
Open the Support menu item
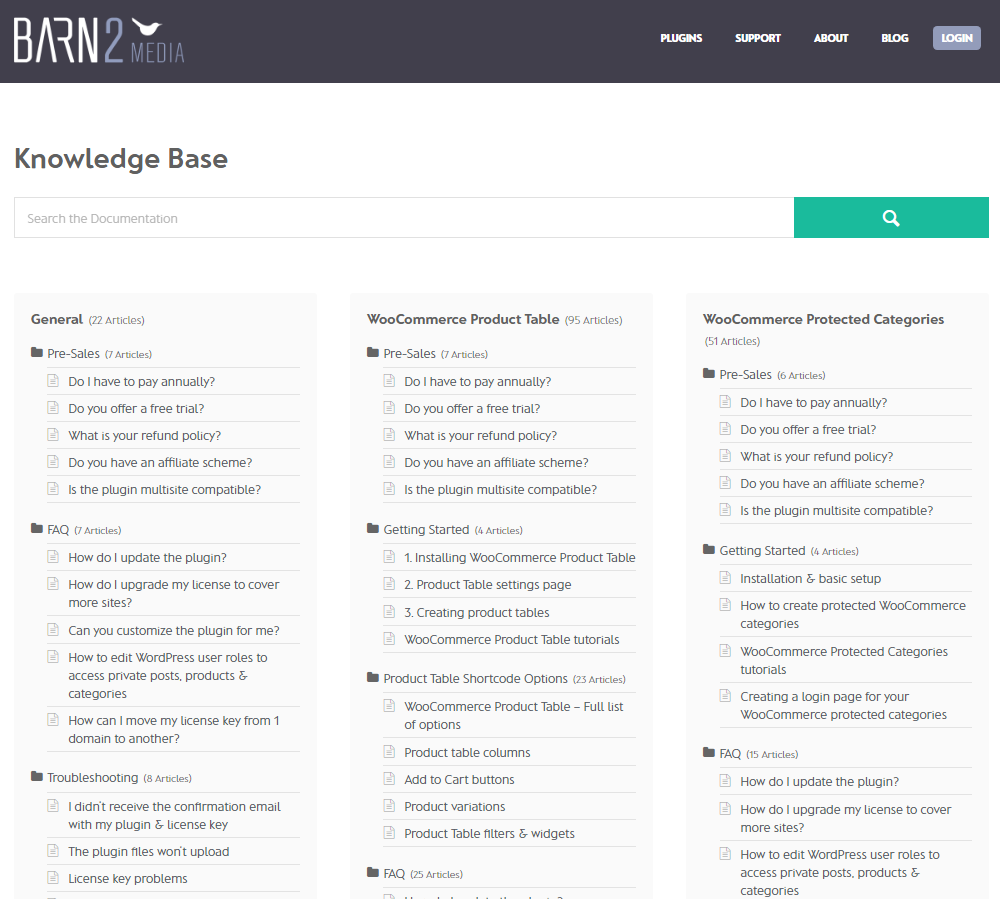pyautogui.click(x=758, y=38)
